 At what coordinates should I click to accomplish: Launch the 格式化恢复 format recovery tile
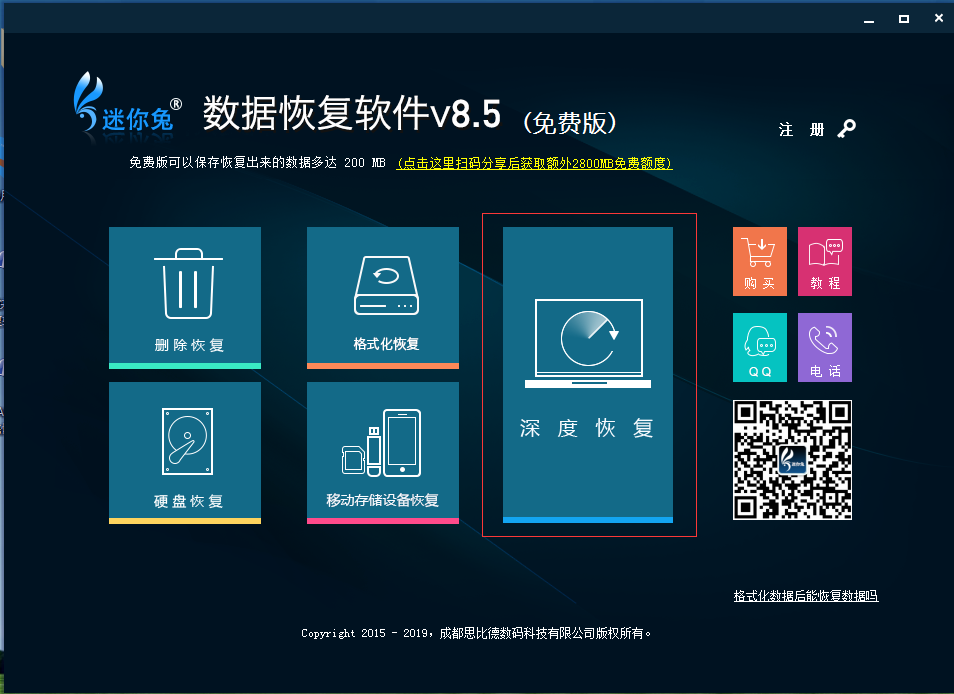pos(383,297)
